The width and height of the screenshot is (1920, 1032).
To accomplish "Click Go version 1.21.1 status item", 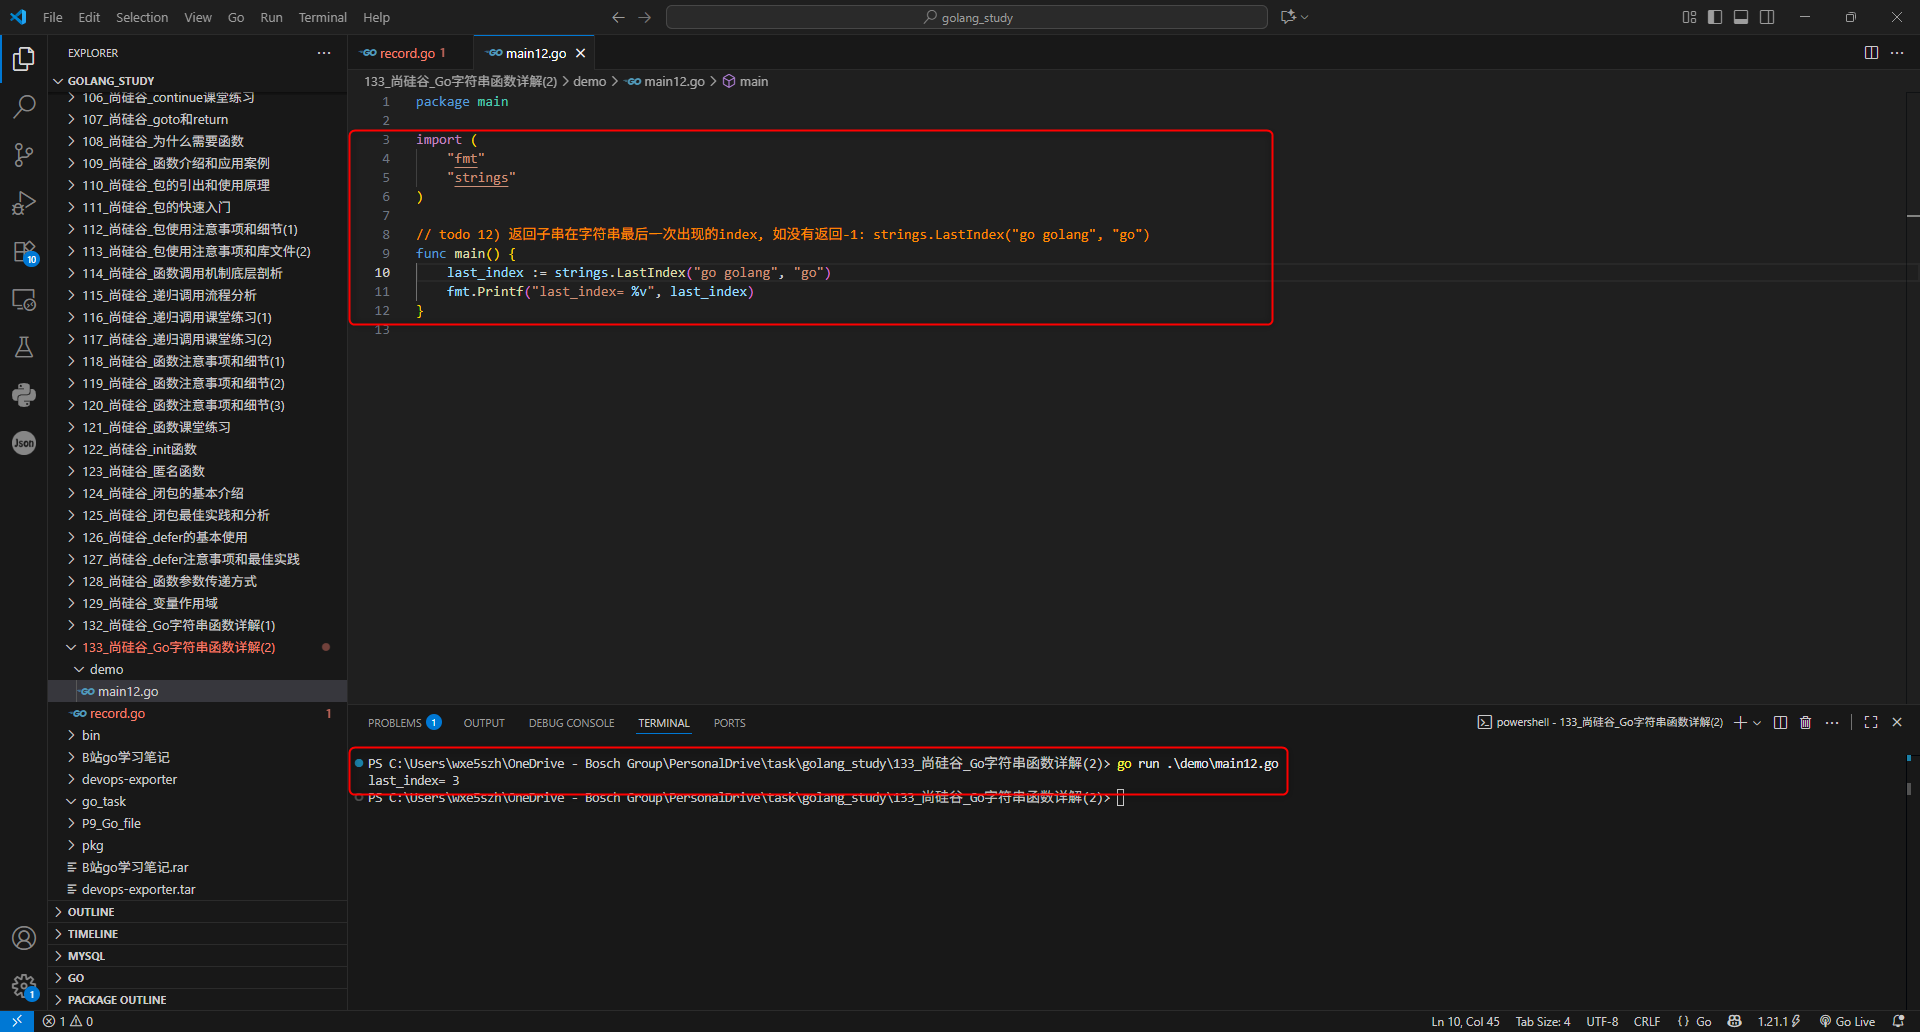I will [1779, 1021].
